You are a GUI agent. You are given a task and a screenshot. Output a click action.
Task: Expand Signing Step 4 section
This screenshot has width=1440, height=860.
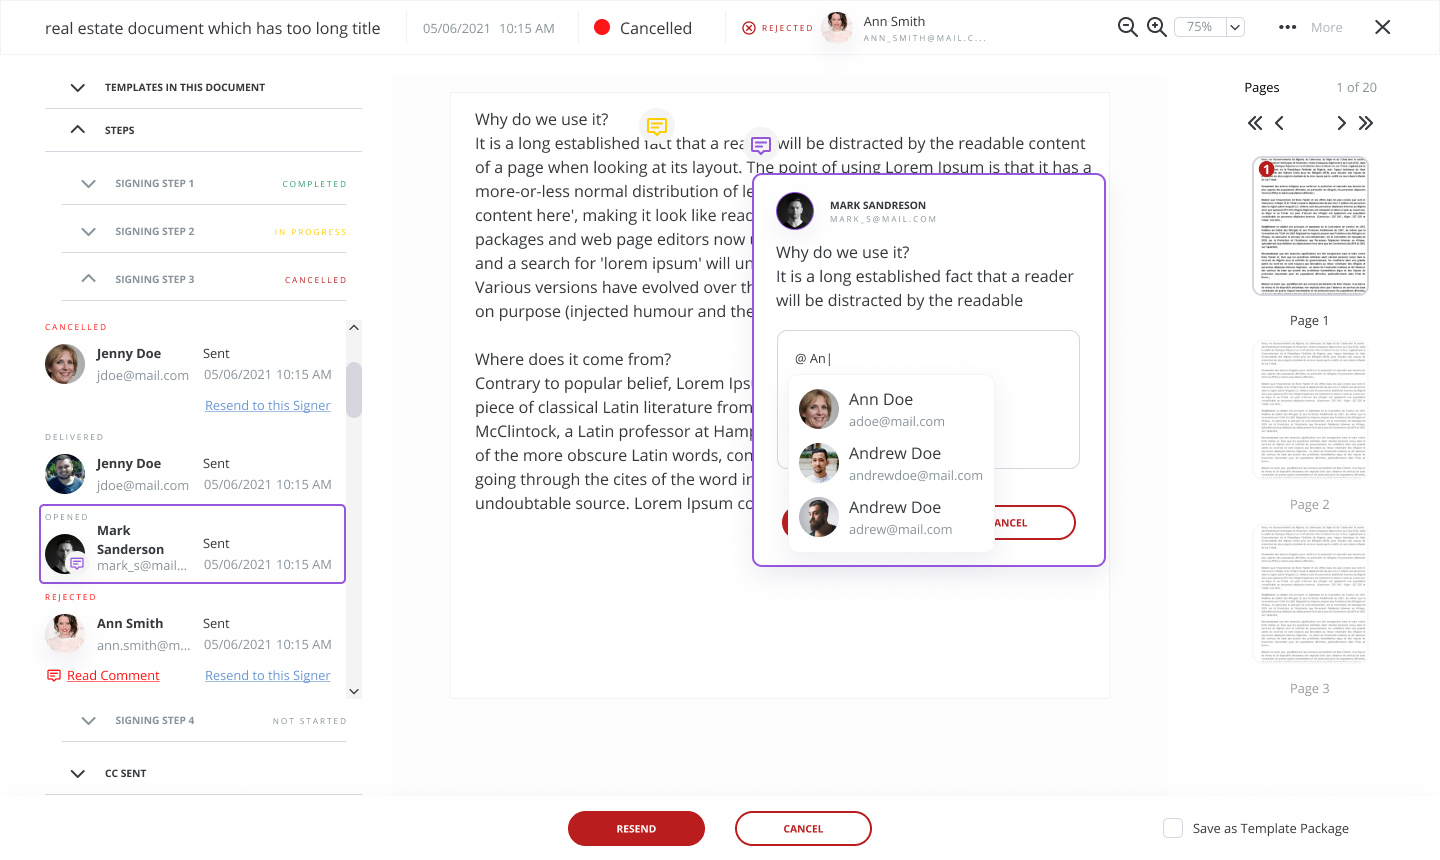pyautogui.click(x=89, y=721)
